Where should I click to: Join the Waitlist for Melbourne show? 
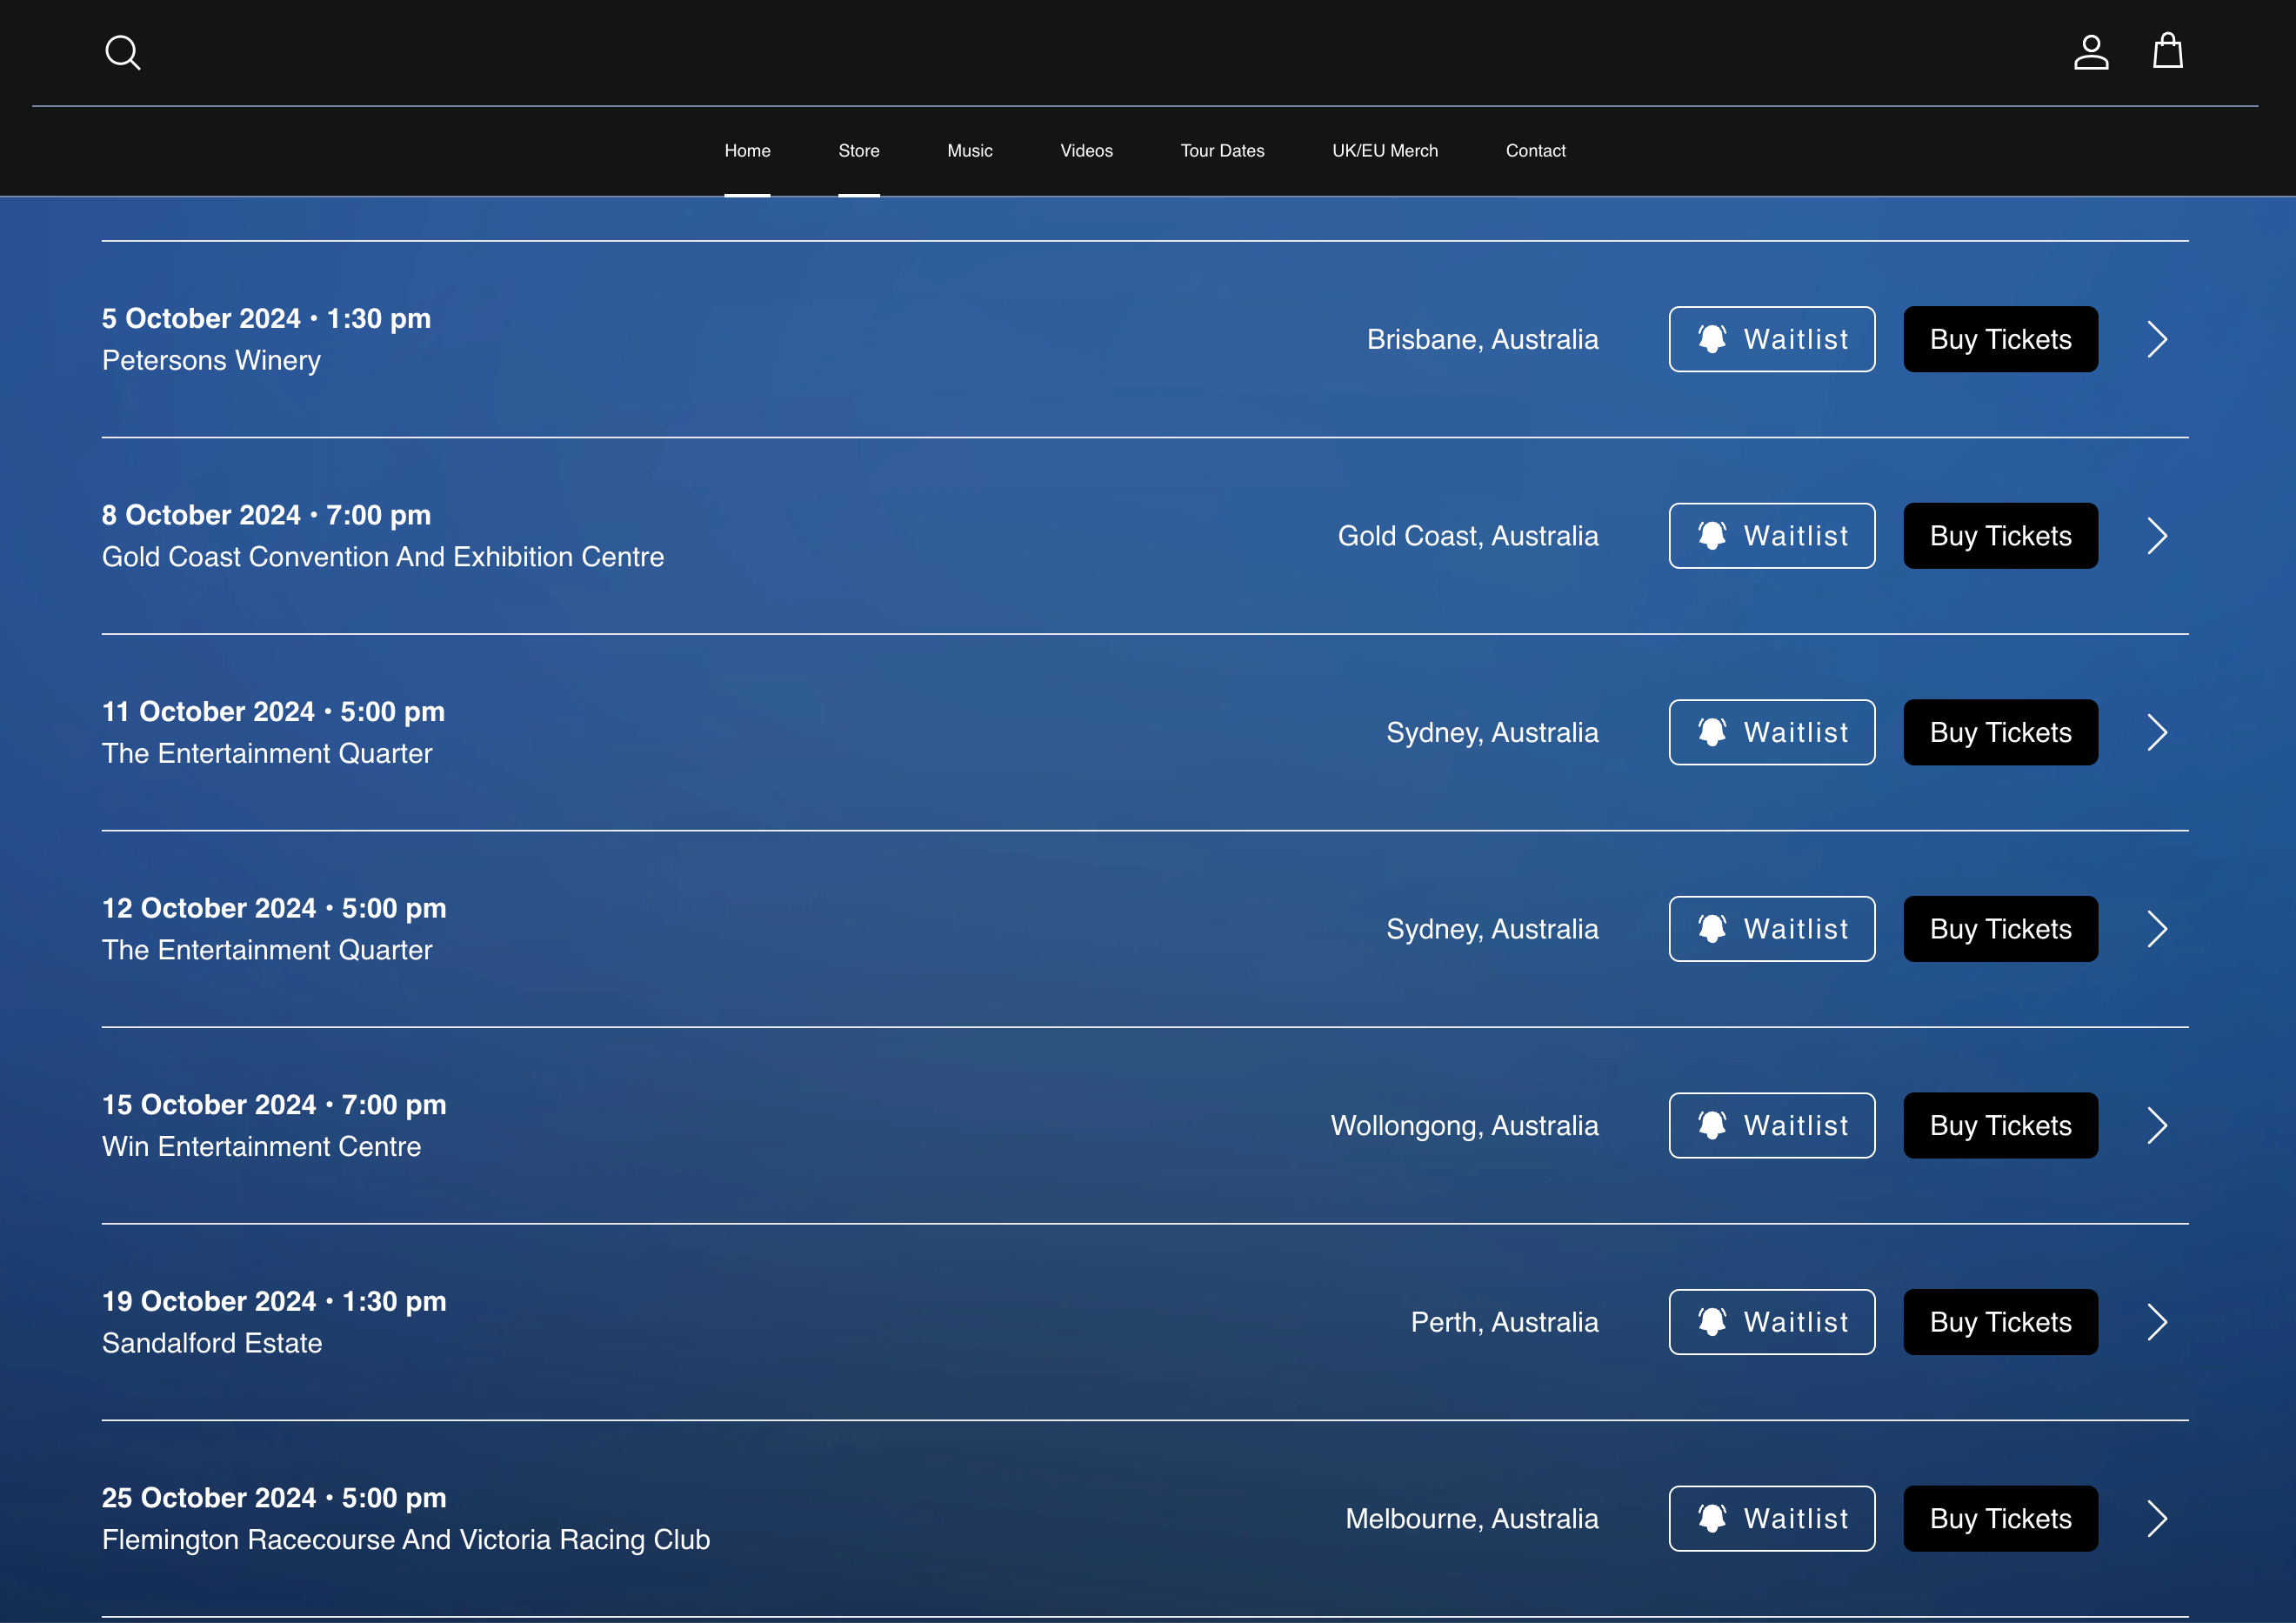(1771, 1518)
